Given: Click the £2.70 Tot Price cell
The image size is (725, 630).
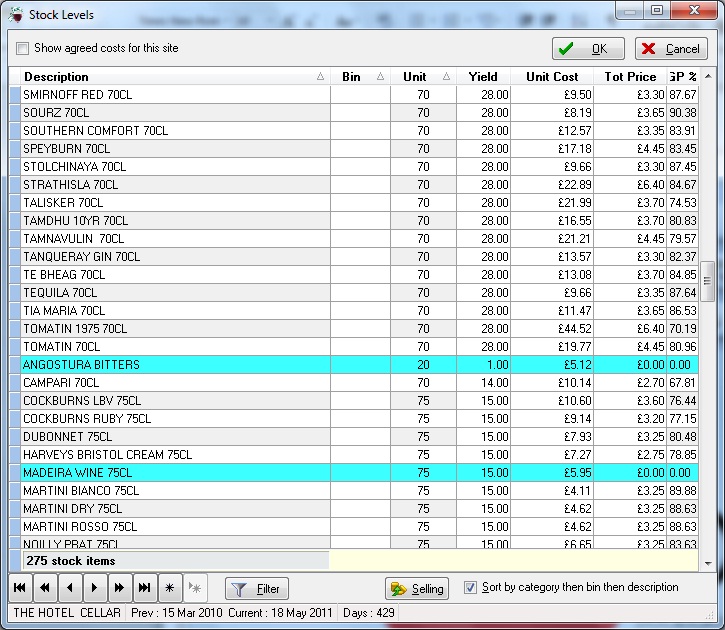Looking at the screenshot, I should coord(630,383).
